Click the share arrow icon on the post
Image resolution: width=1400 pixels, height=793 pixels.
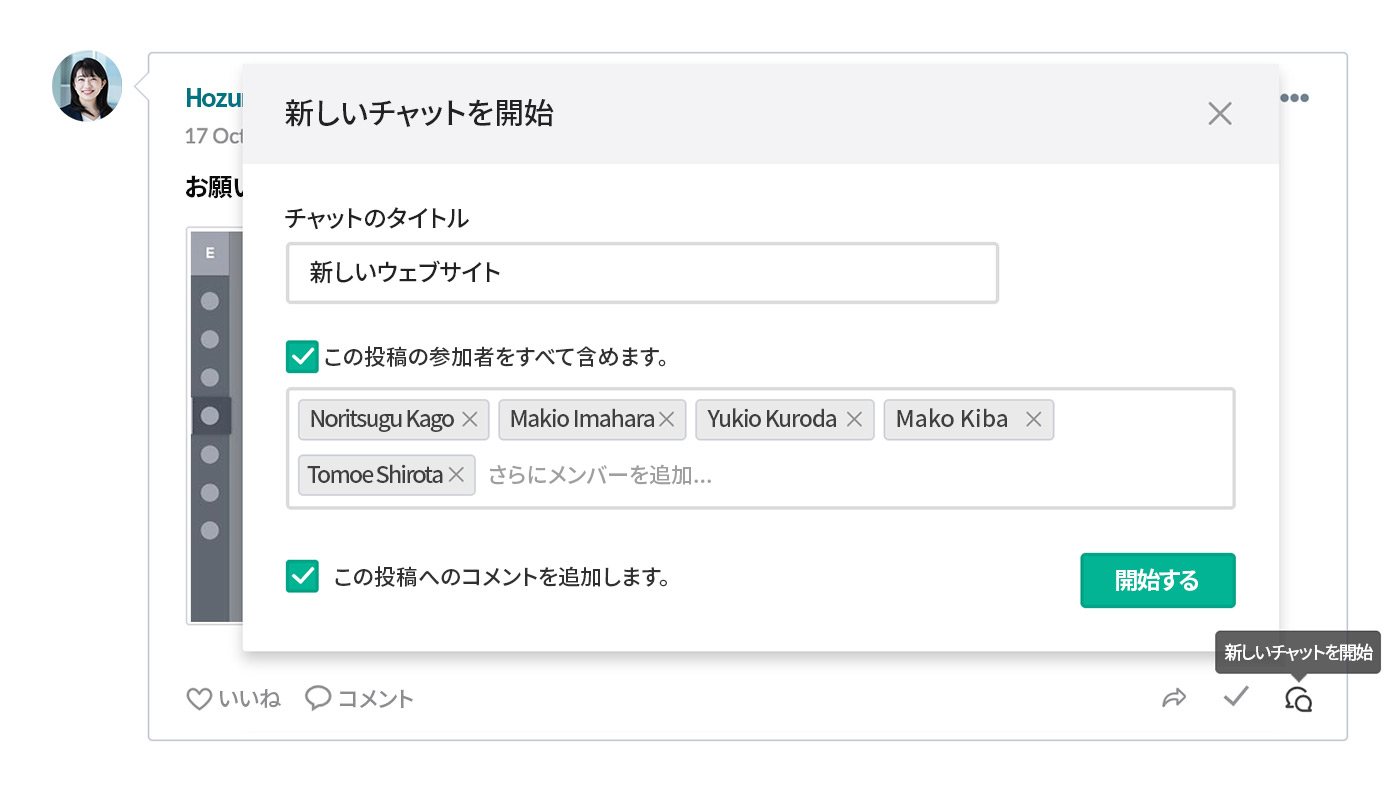(x=1175, y=697)
